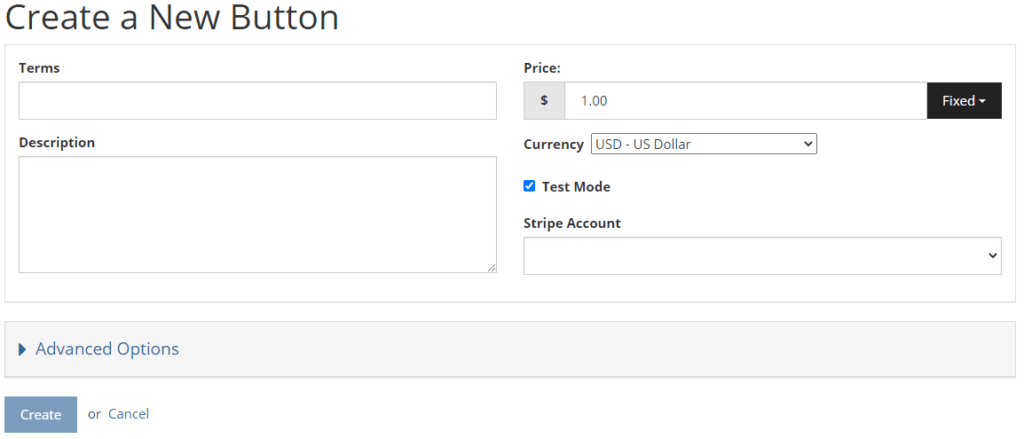Click the Stripe Account dropdown chevron arrow

[993, 256]
